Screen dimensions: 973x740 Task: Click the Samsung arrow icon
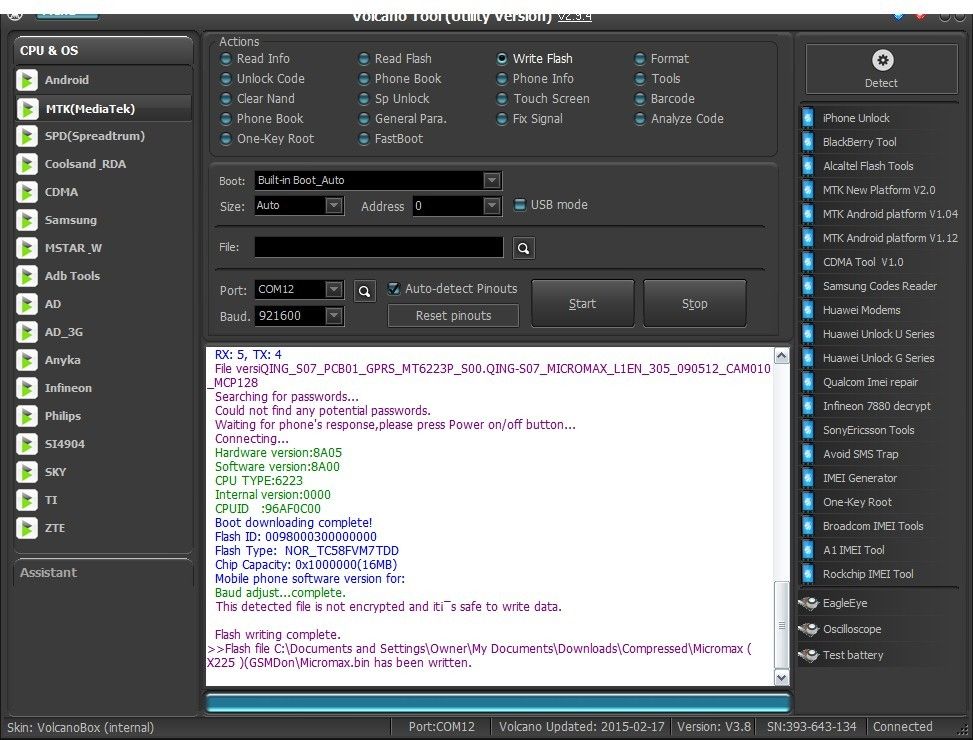click(x=27, y=220)
